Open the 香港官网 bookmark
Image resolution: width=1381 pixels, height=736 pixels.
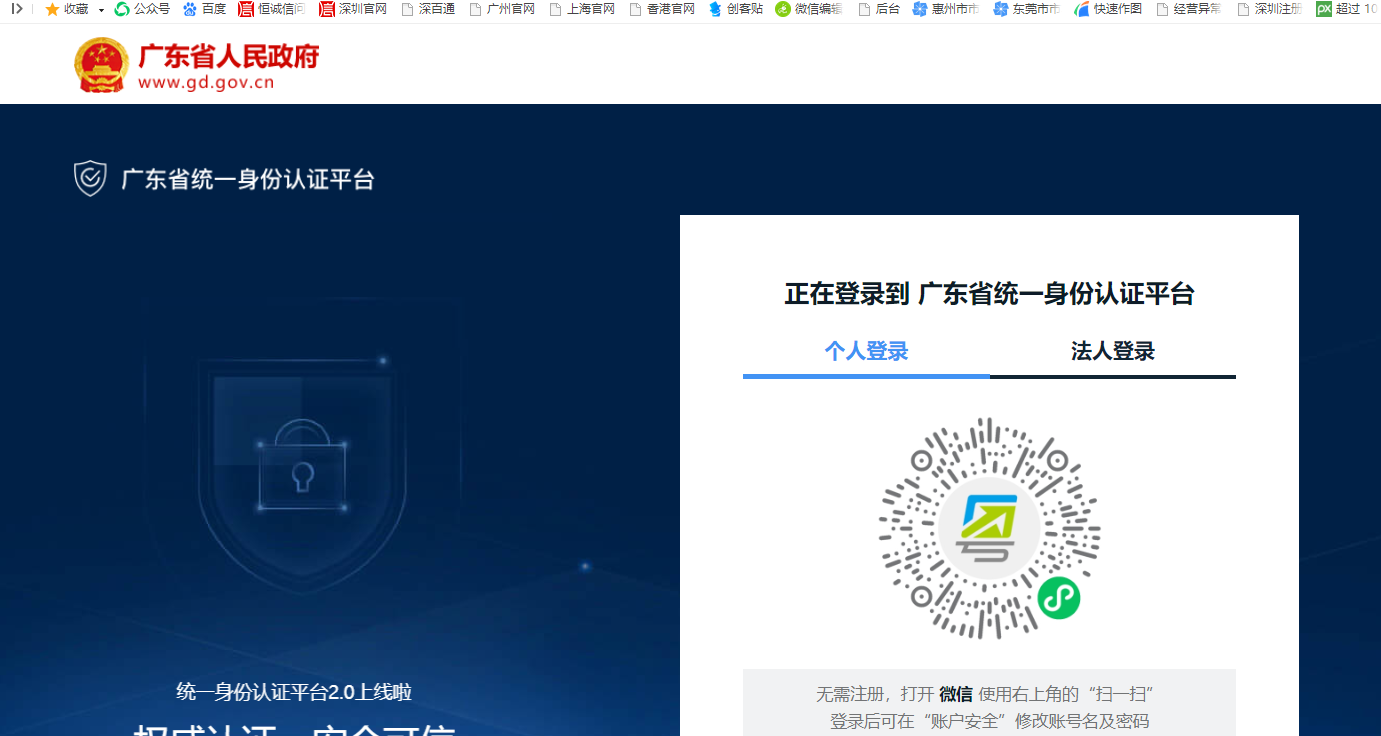(662, 9)
